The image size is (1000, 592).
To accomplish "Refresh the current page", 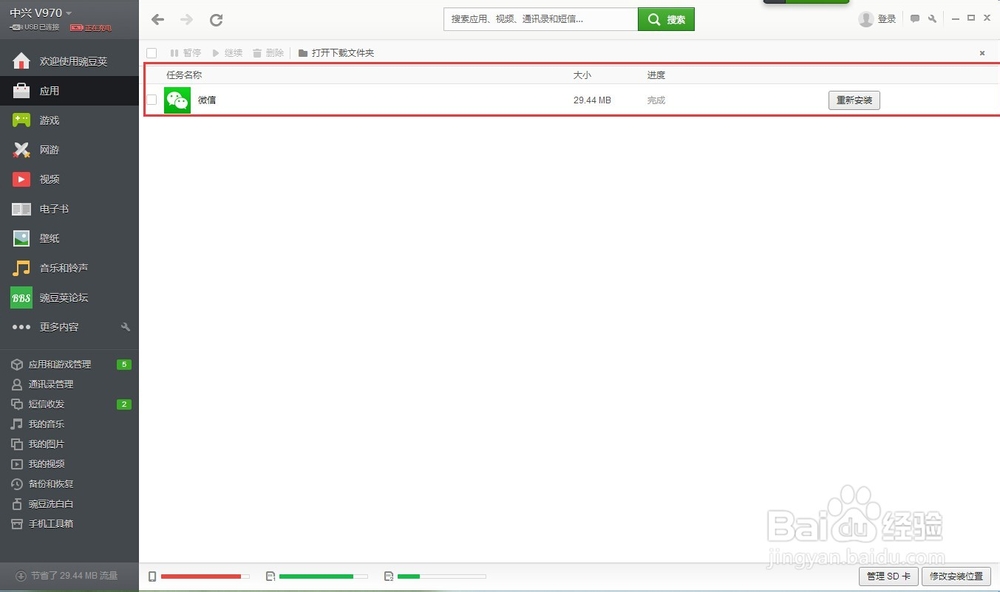I will [216, 20].
